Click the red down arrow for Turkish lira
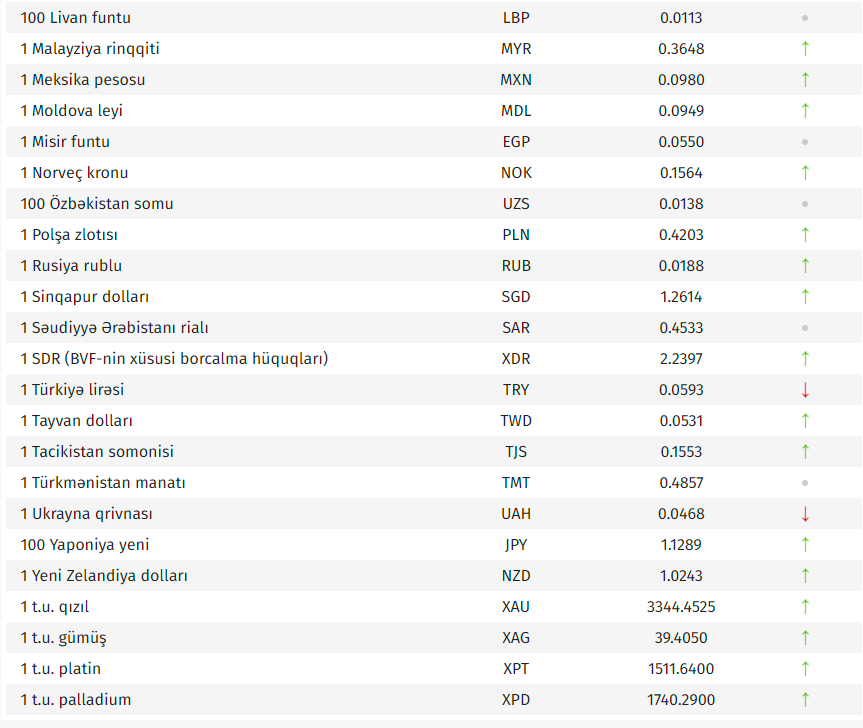 (805, 390)
